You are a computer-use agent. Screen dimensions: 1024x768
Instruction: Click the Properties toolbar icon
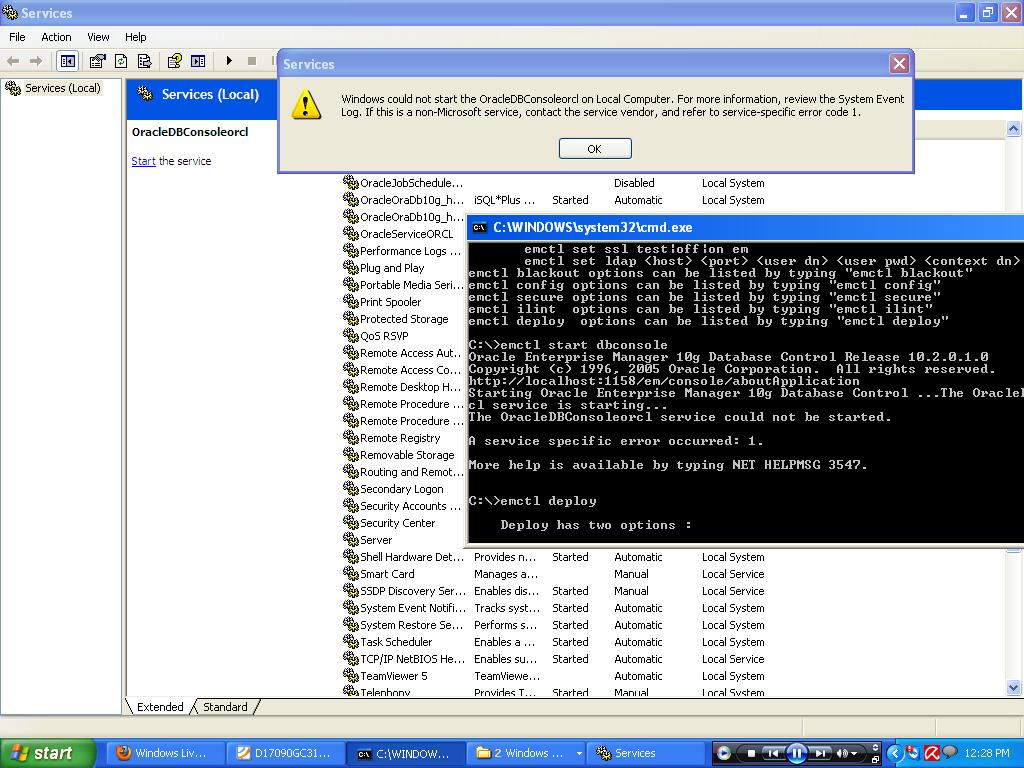97,61
